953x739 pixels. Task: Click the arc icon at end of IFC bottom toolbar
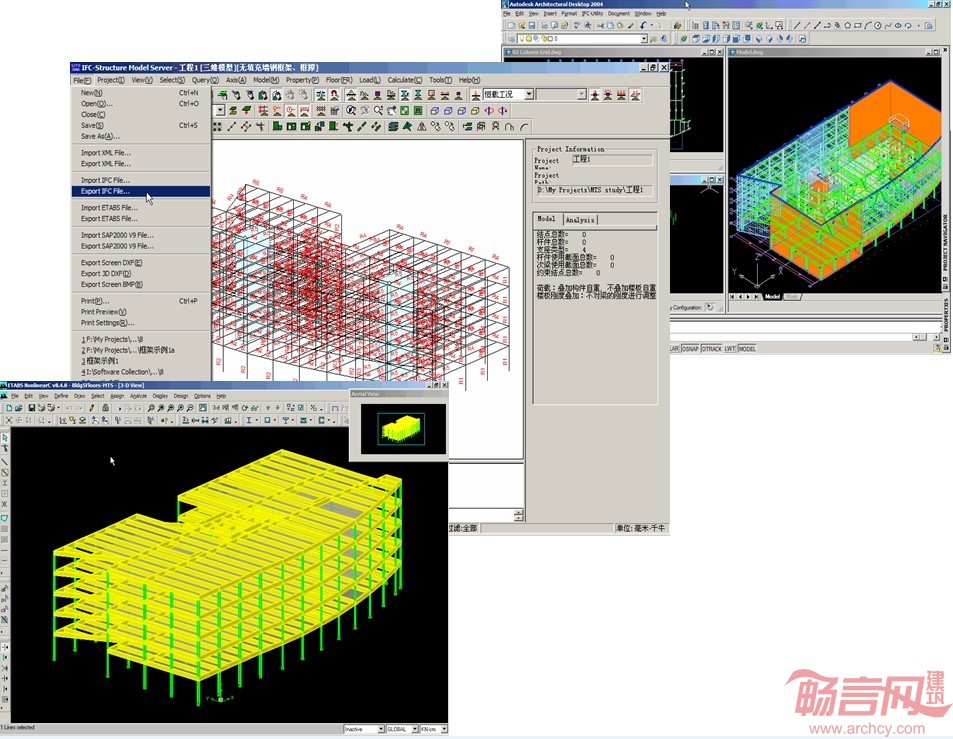tap(524, 126)
